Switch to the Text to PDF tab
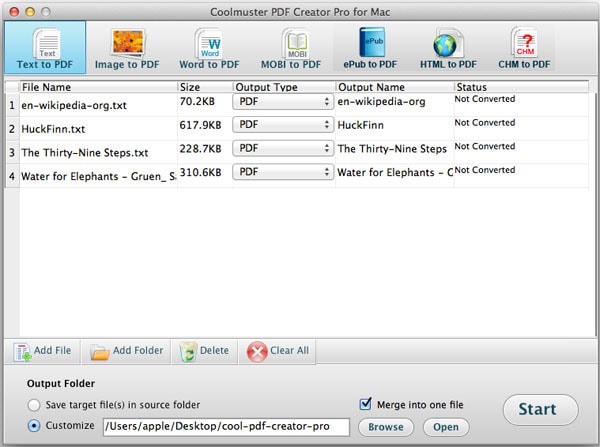 tap(45, 48)
